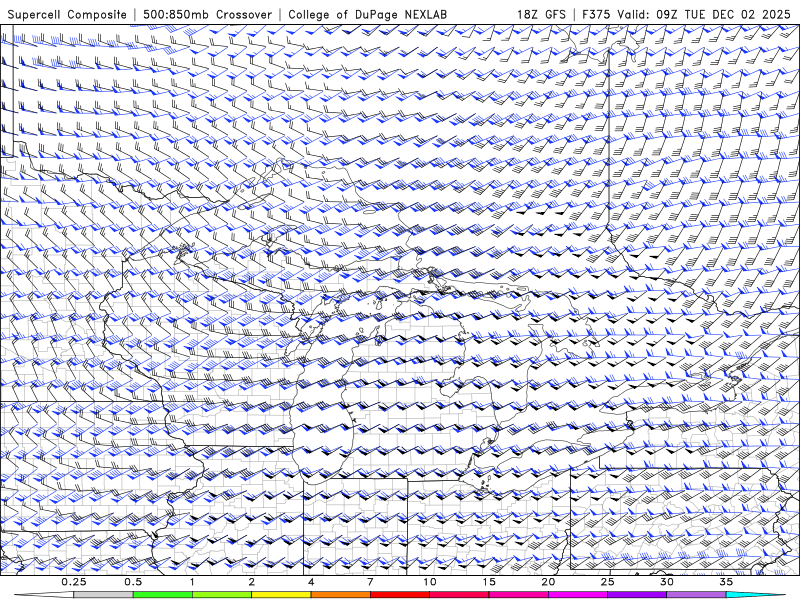Click the green 0.5–1 color swatch
Screen dimensions: 800x600
click(163, 595)
